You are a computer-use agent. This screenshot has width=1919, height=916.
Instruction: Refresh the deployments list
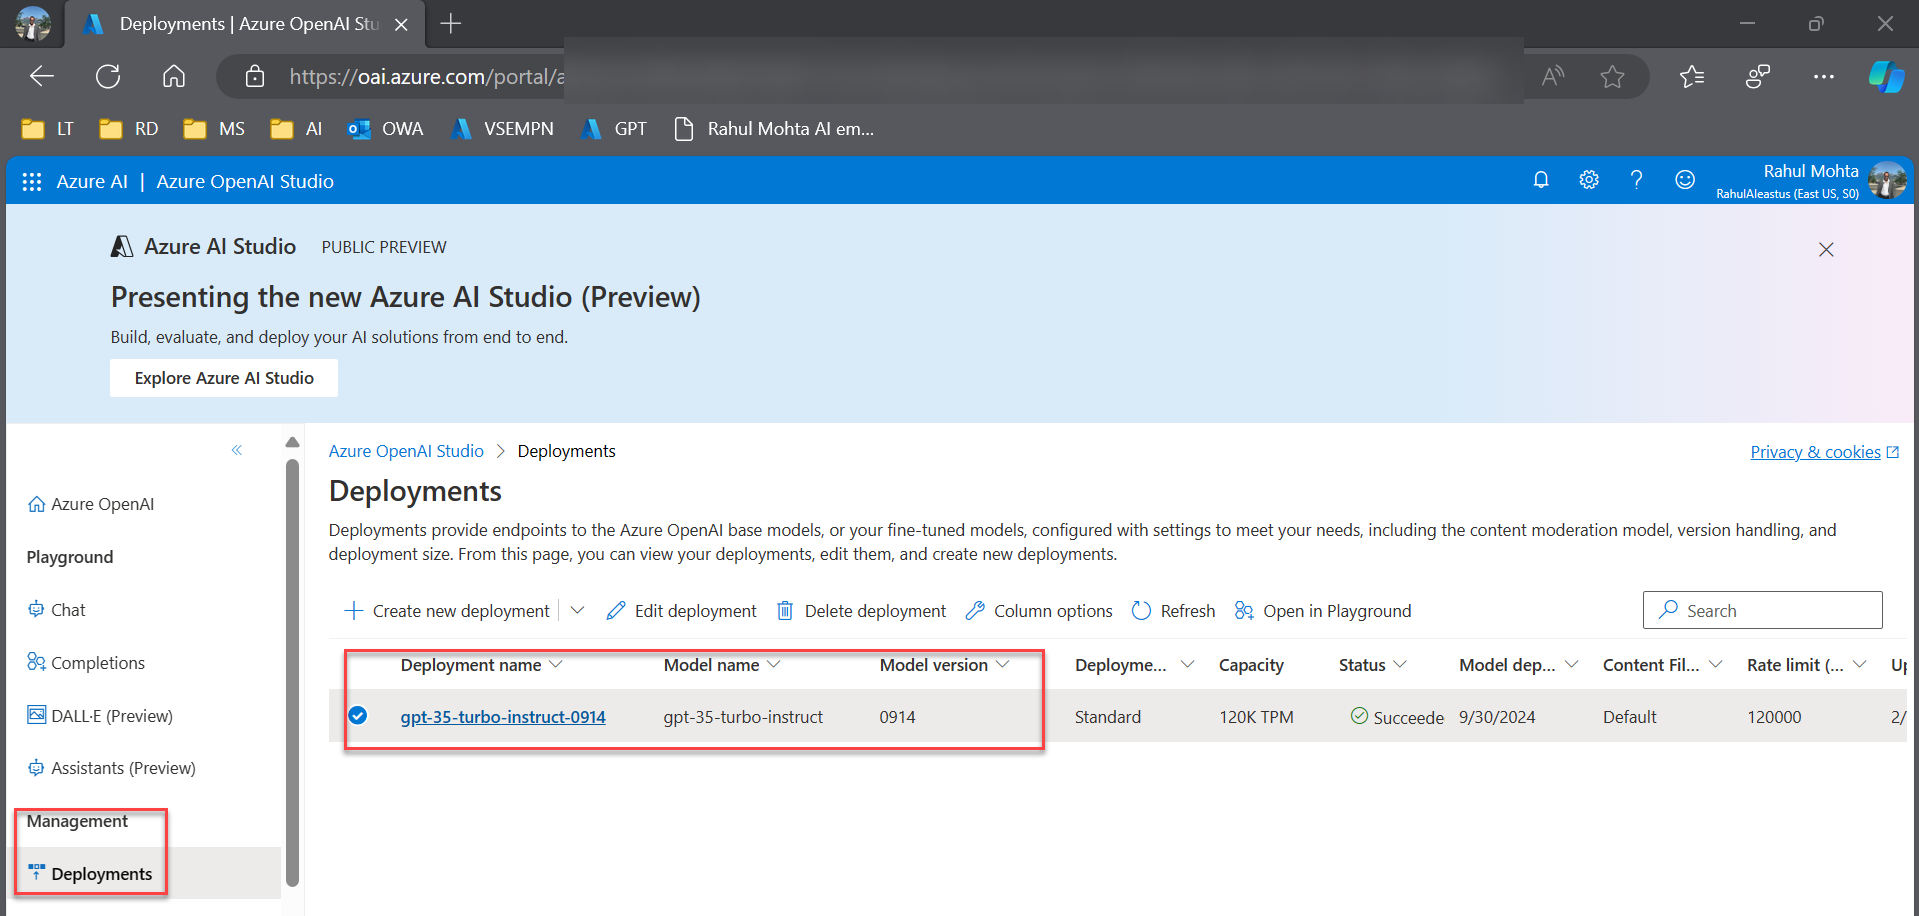coord(1174,611)
